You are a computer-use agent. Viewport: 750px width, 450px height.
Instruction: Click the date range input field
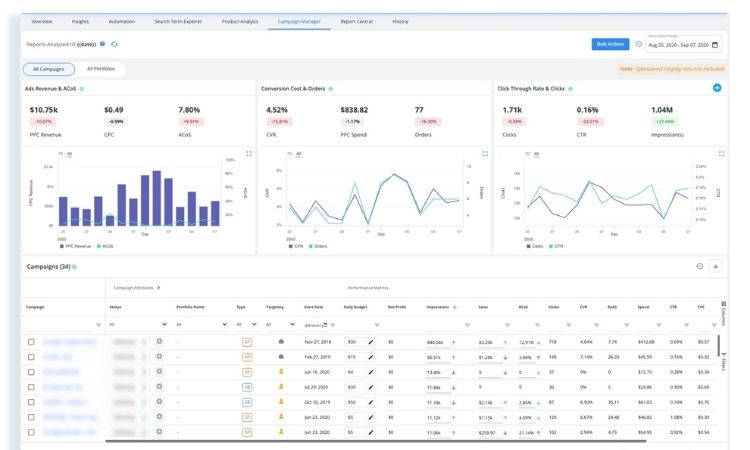click(678, 45)
